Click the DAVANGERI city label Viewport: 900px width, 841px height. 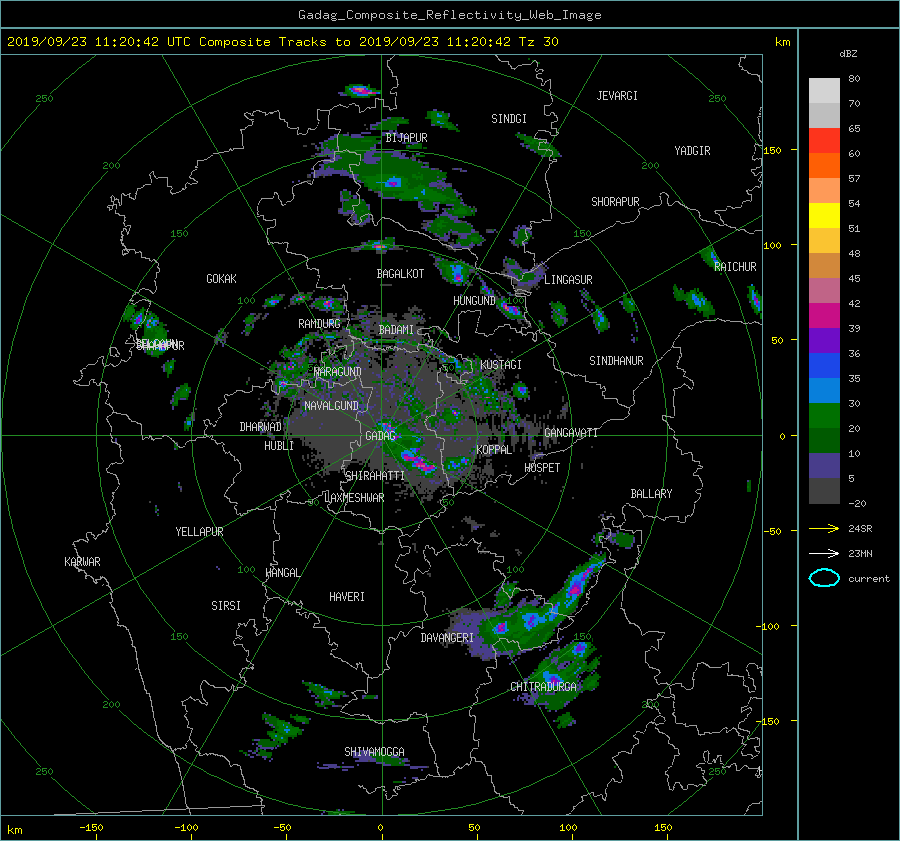point(447,638)
